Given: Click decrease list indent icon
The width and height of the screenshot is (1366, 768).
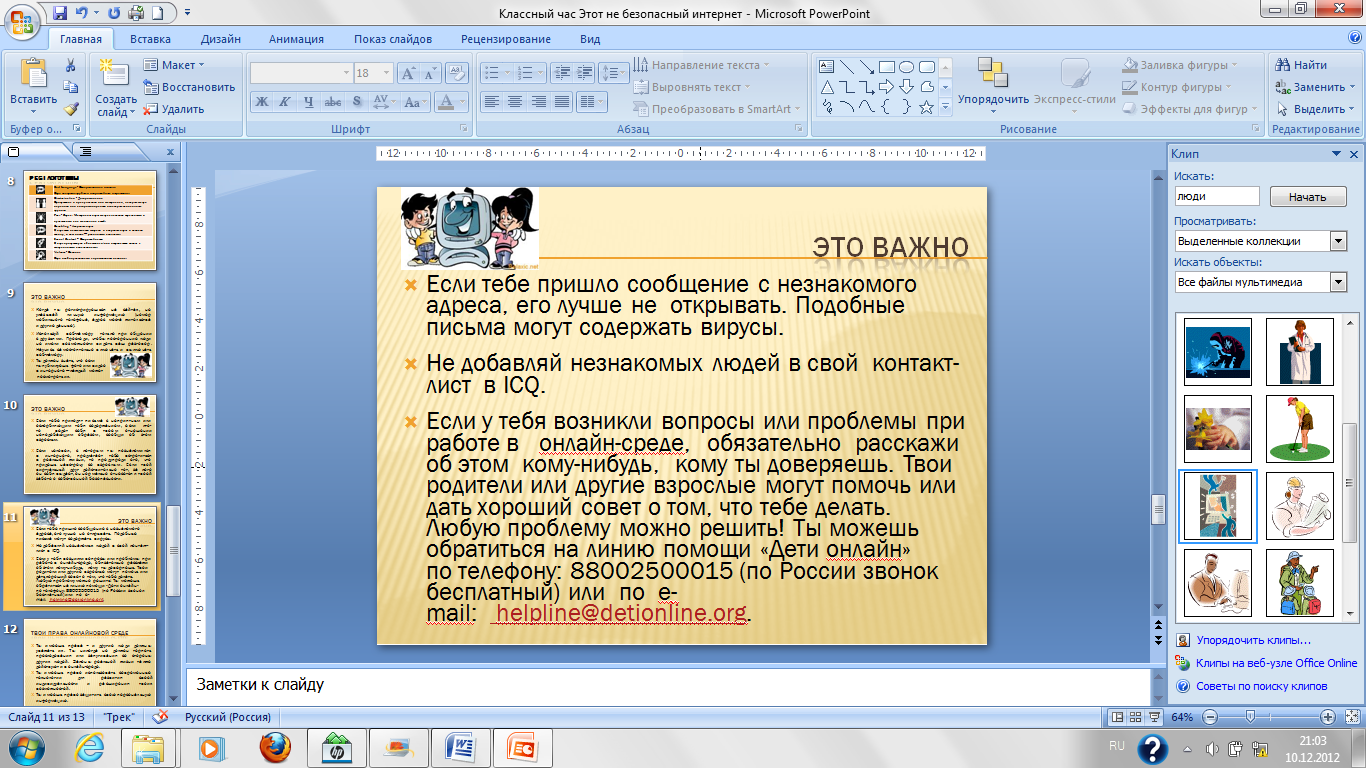Looking at the screenshot, I should 561,73.
